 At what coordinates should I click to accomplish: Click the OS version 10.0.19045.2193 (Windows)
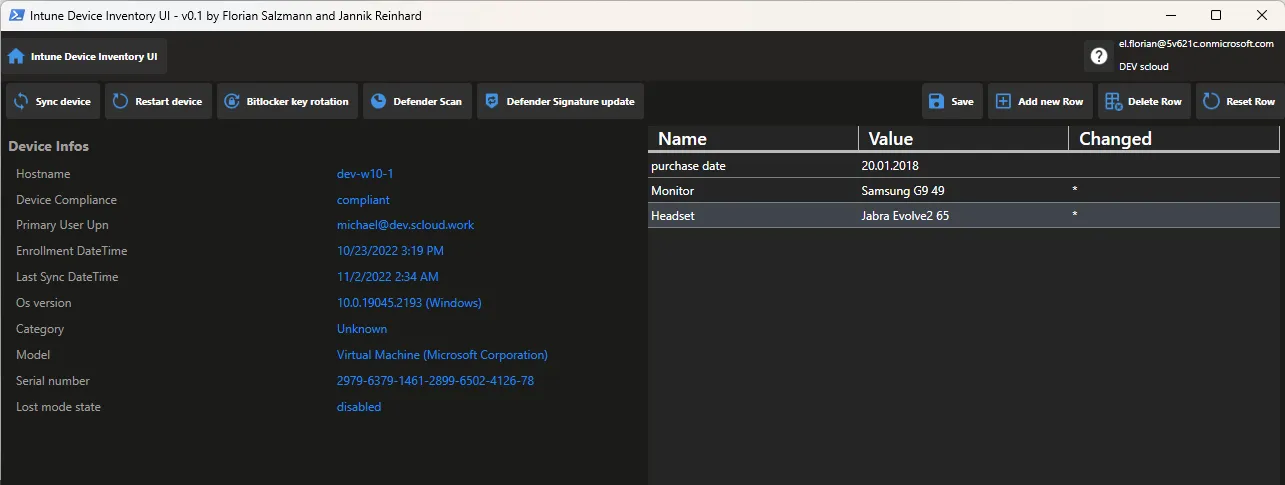(409, 303)
